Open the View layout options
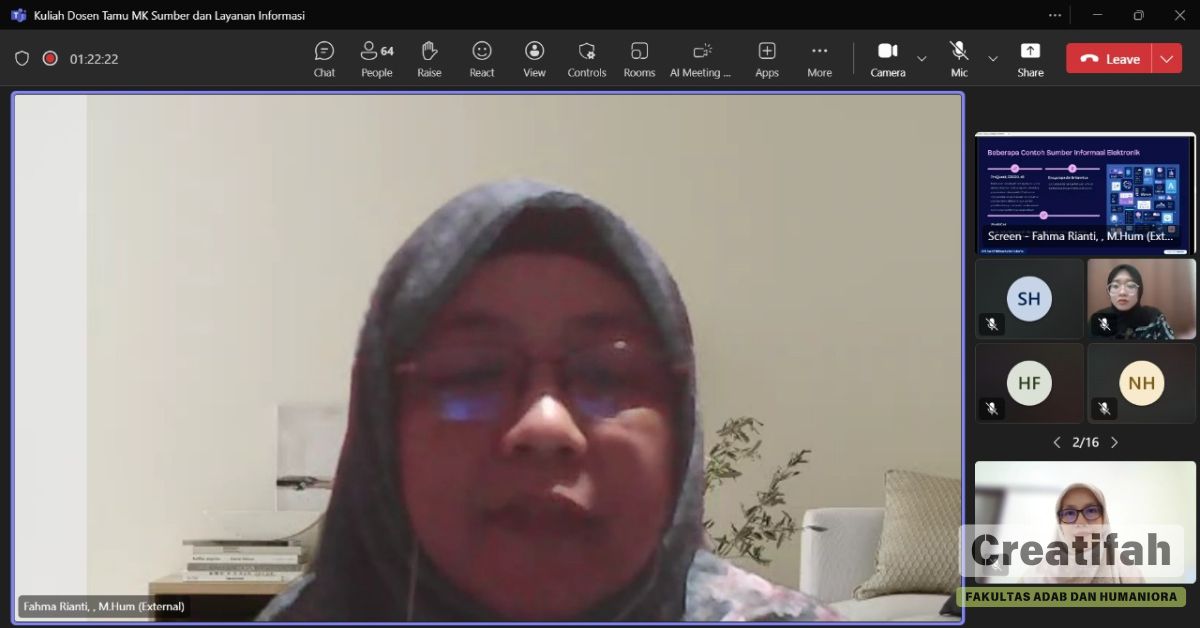Image resolution: width=1200 pixels, height=628 pixels. pyautogui.click(x=534, y=59)
